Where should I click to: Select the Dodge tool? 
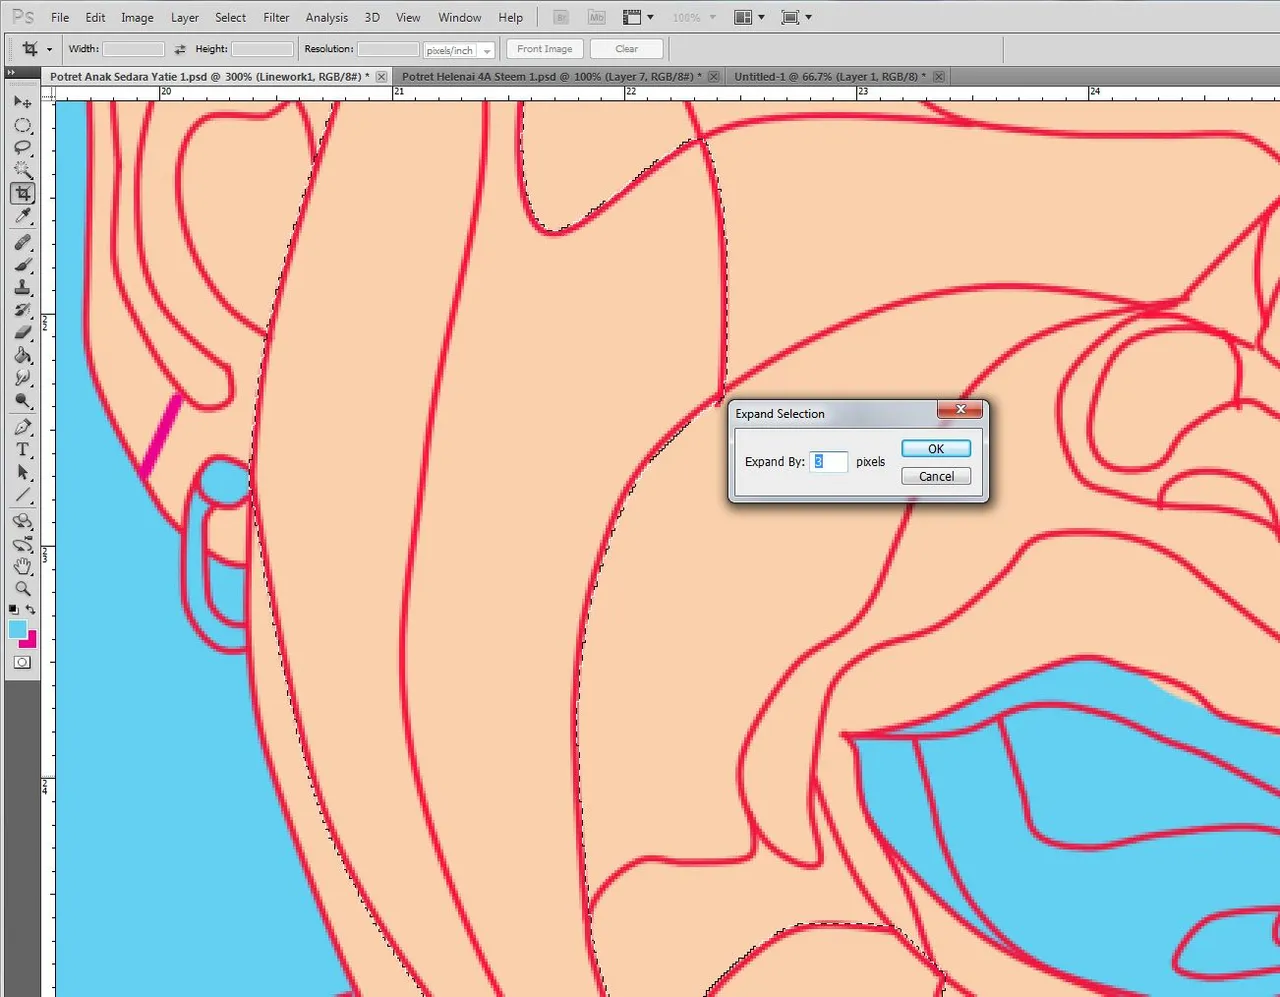pos(22,400)
